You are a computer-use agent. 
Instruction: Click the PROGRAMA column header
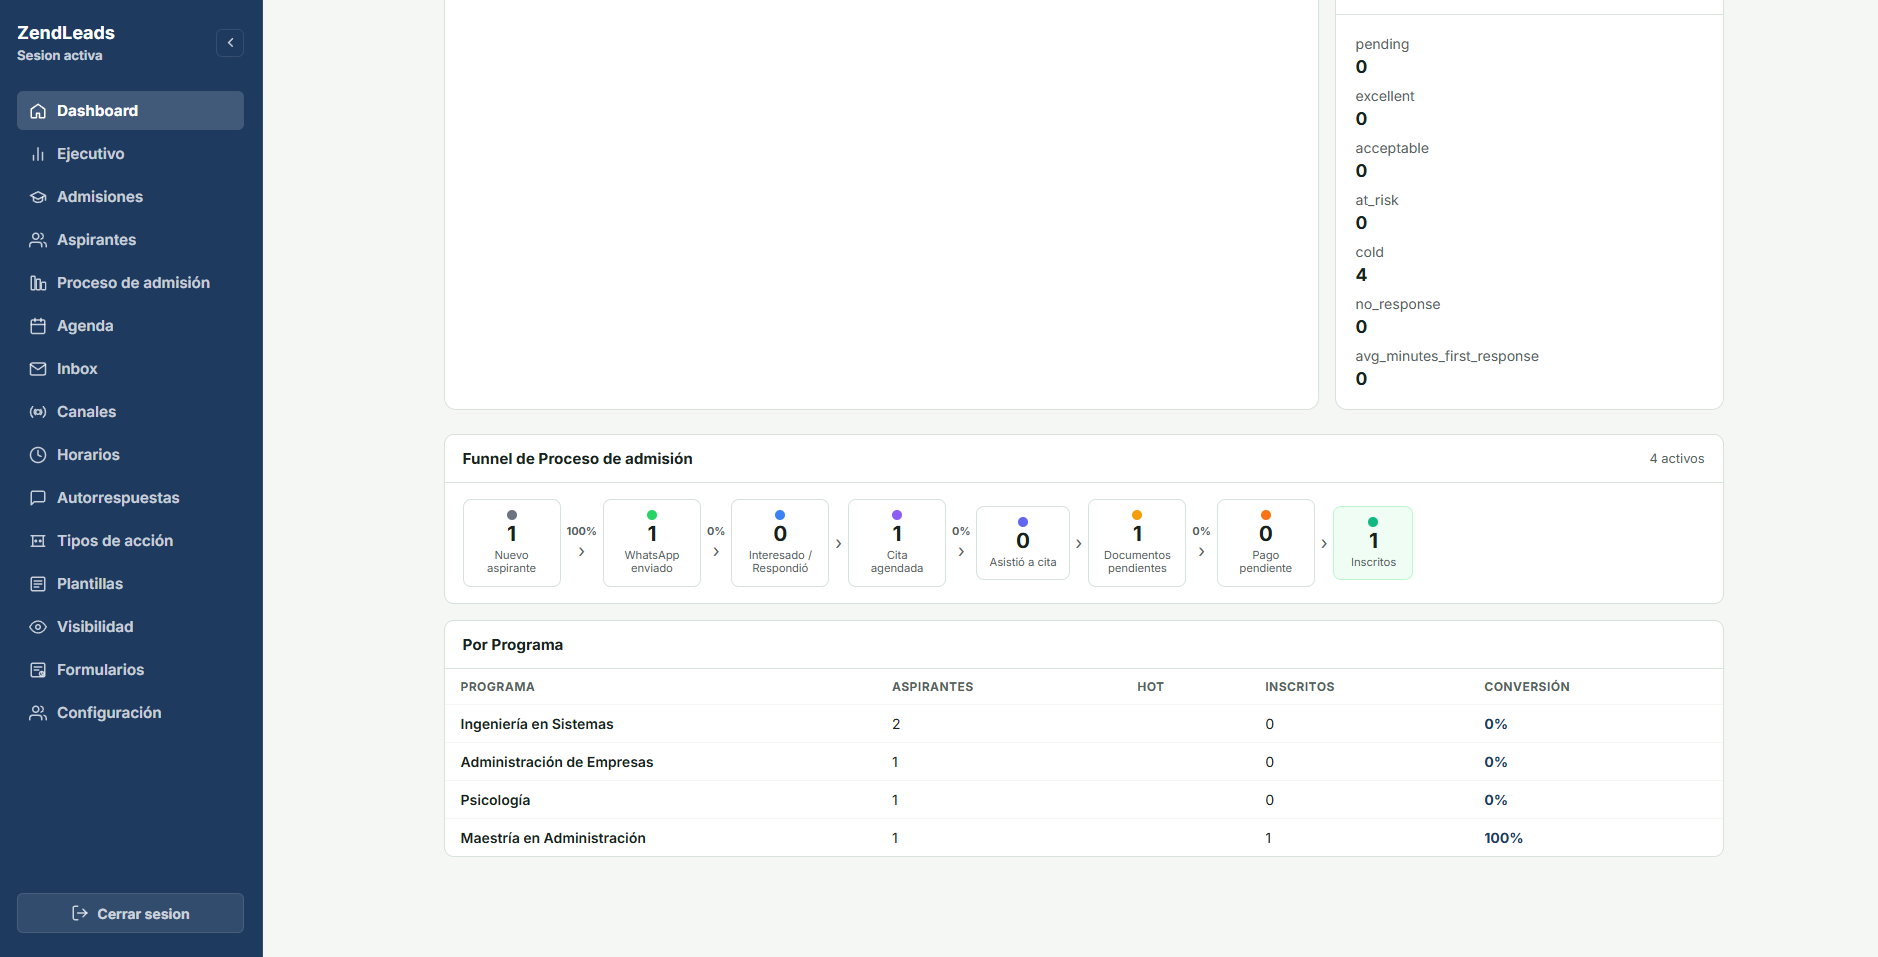click(x=497, y=687)
